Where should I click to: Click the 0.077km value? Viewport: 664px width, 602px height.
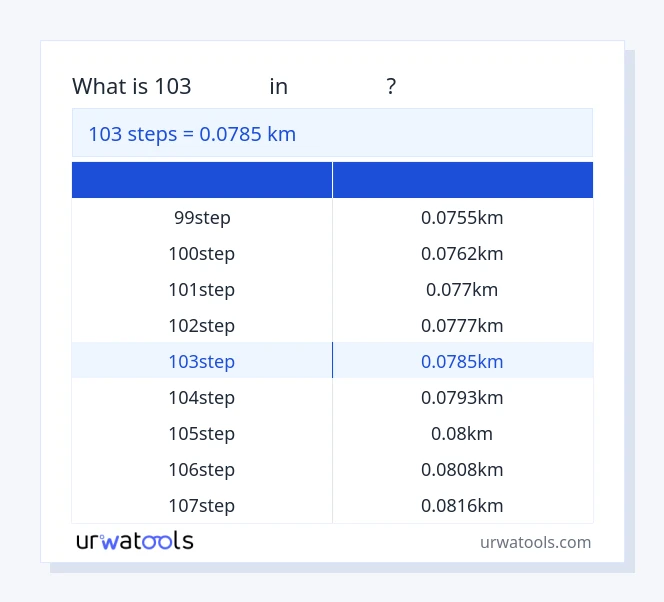tap(462, 289)
